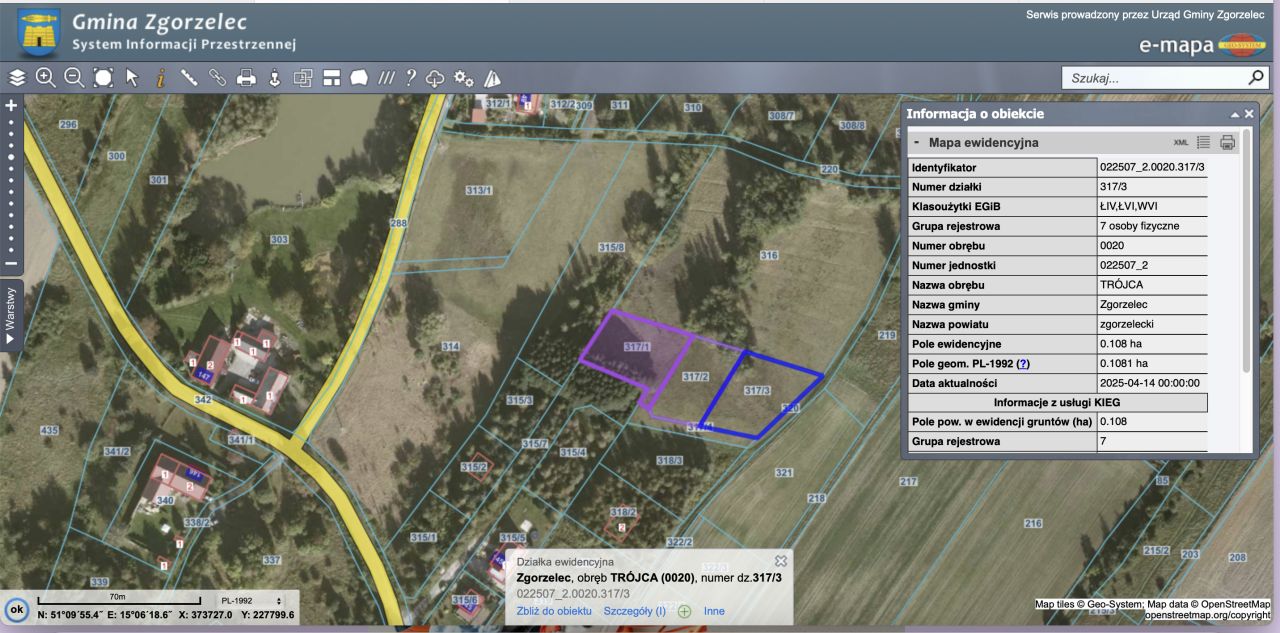Export Mapa ewidencyjna data as XML
The height and width of the screenshot is (633, 1280).
pyautogui.click(x=1181, y=142)
